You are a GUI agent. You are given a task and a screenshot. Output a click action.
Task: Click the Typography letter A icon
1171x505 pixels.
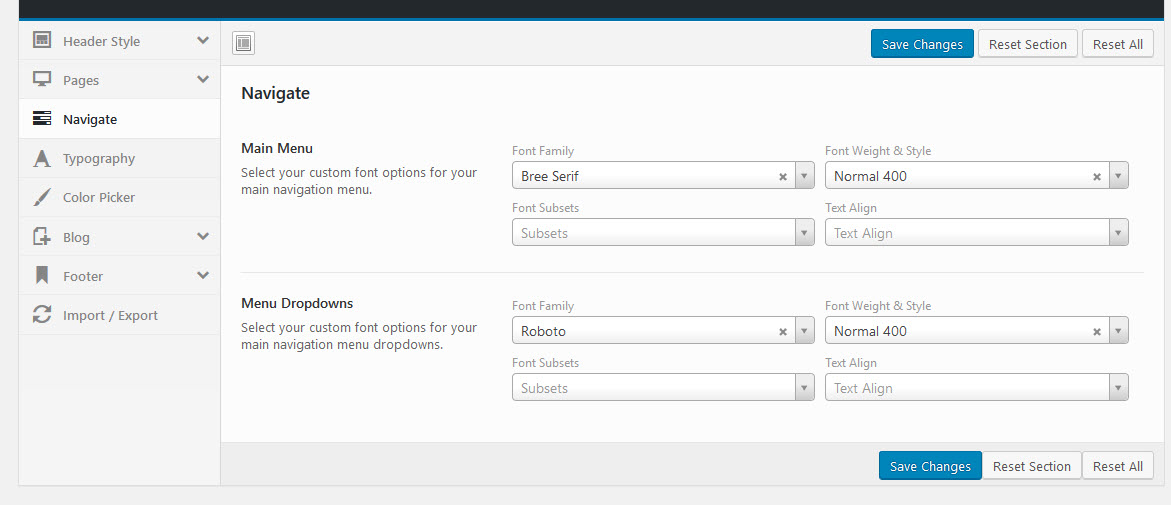42,158
